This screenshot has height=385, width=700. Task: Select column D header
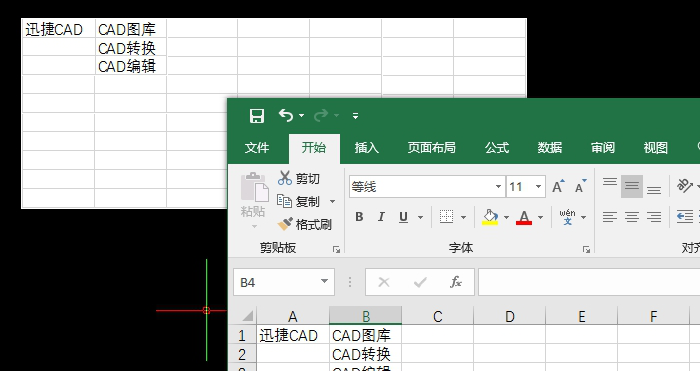510,316
